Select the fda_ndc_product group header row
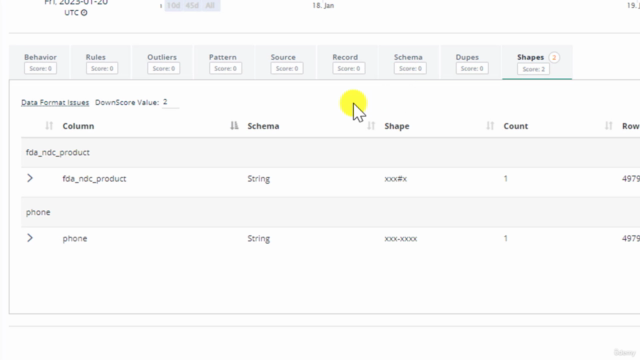 click(330, 152)
